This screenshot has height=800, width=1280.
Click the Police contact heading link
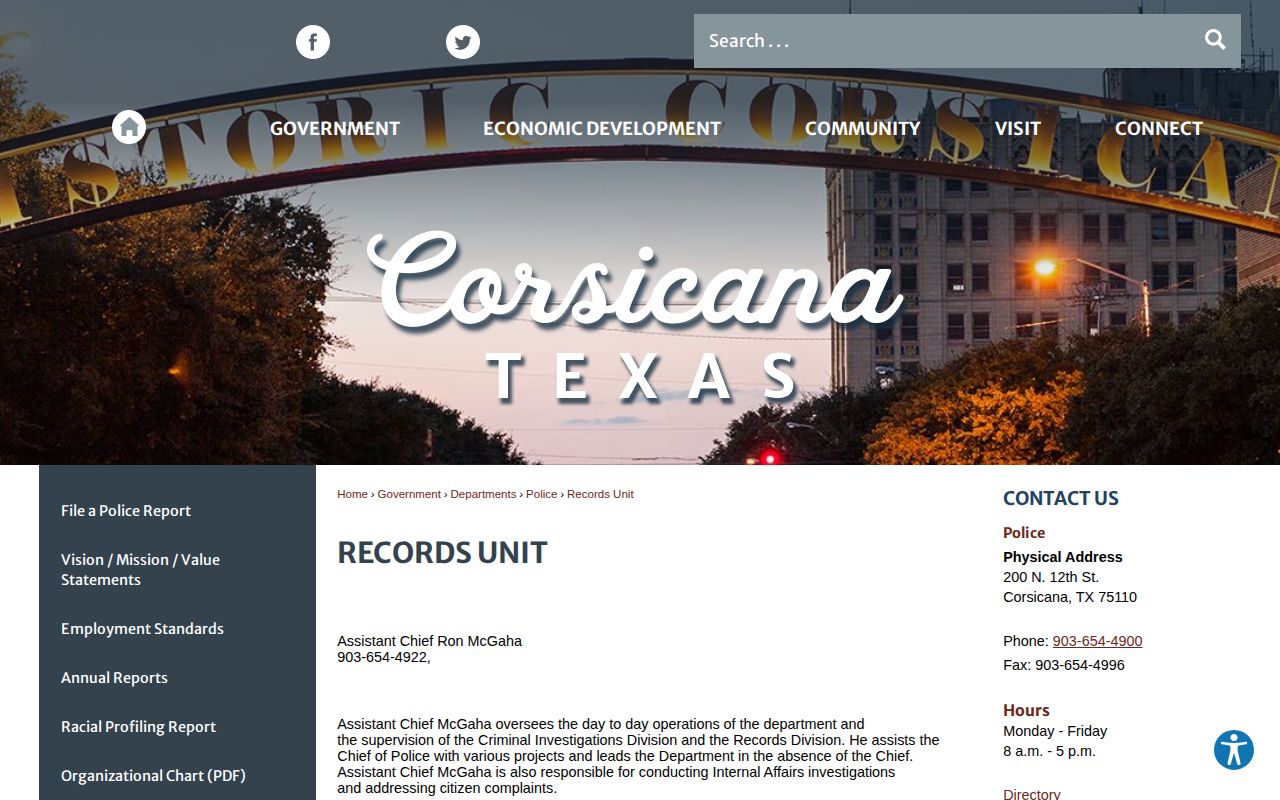click(x=1024, y=533)
